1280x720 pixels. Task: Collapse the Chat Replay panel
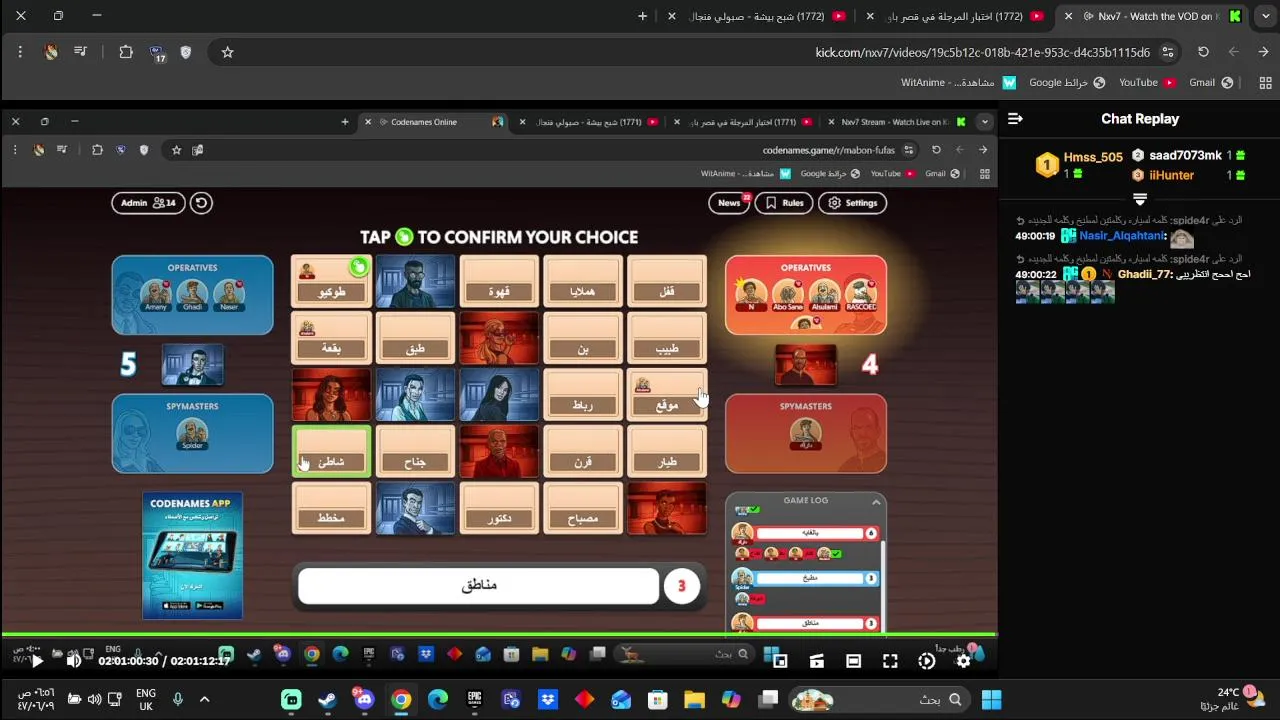click(1016, 119)
